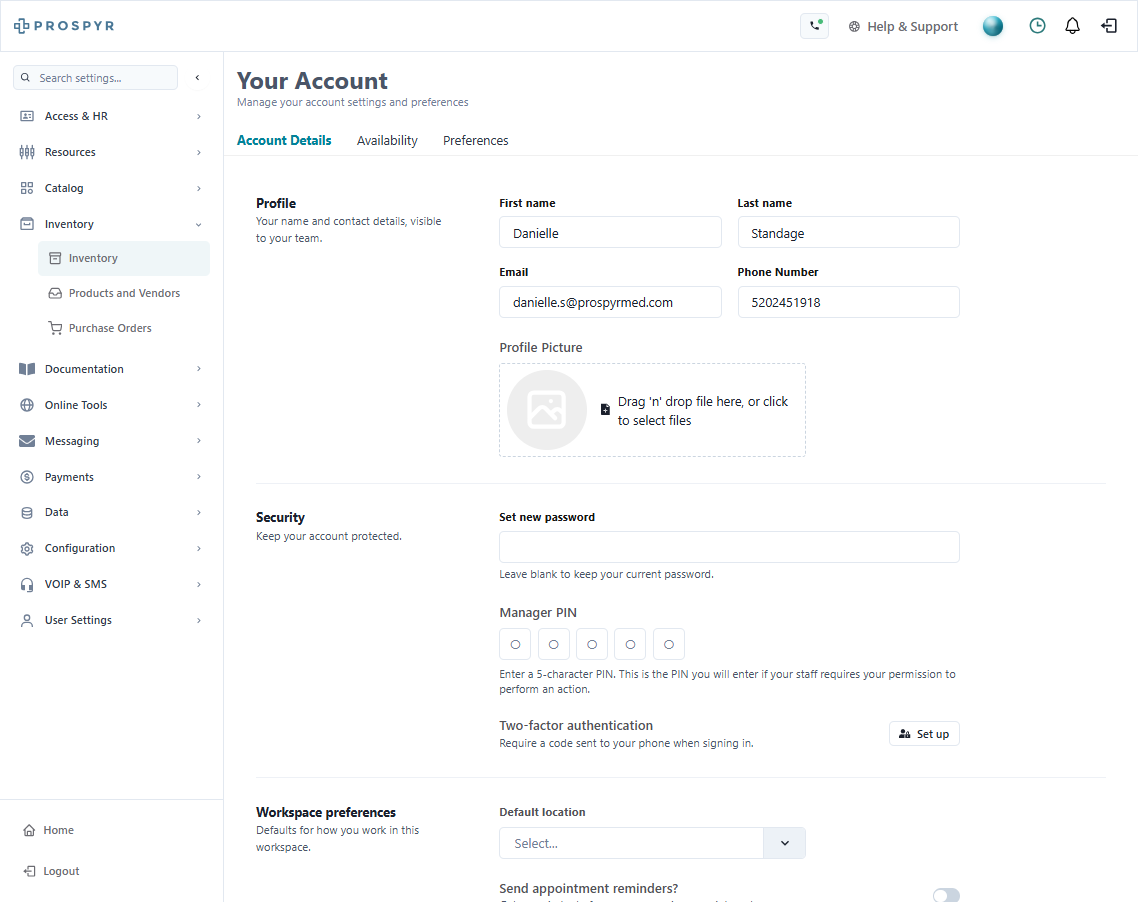The height and width of the screenshot is (902, 1138).
Task: Click the Last name input field
Action: coord(848,233)
